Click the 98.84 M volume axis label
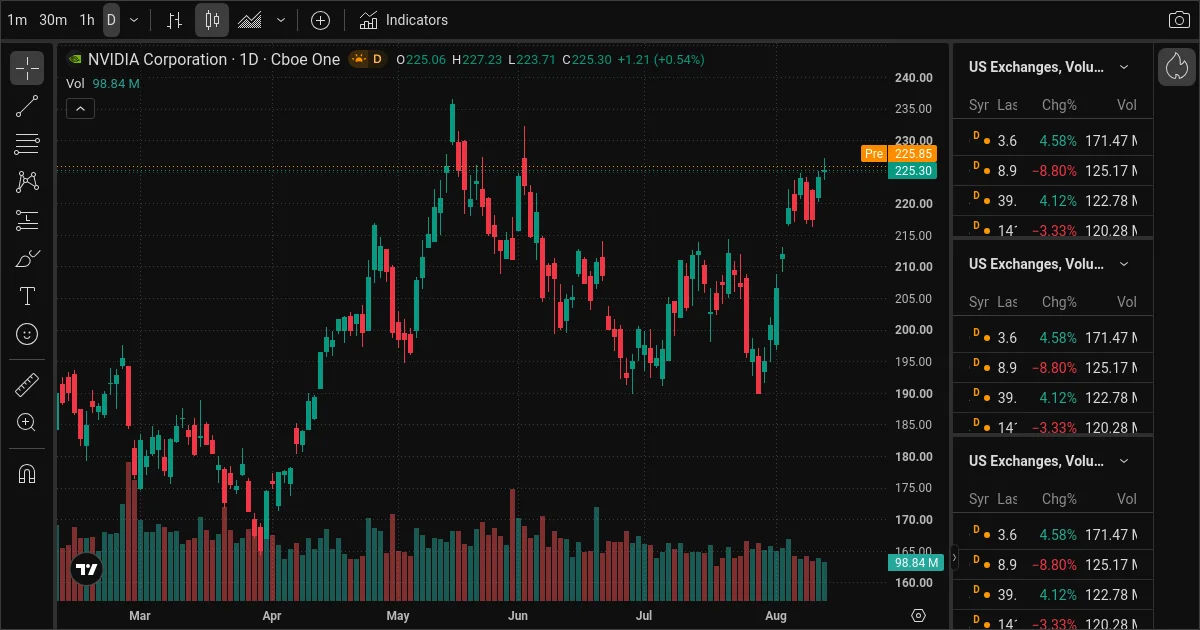 click(915, 563)
